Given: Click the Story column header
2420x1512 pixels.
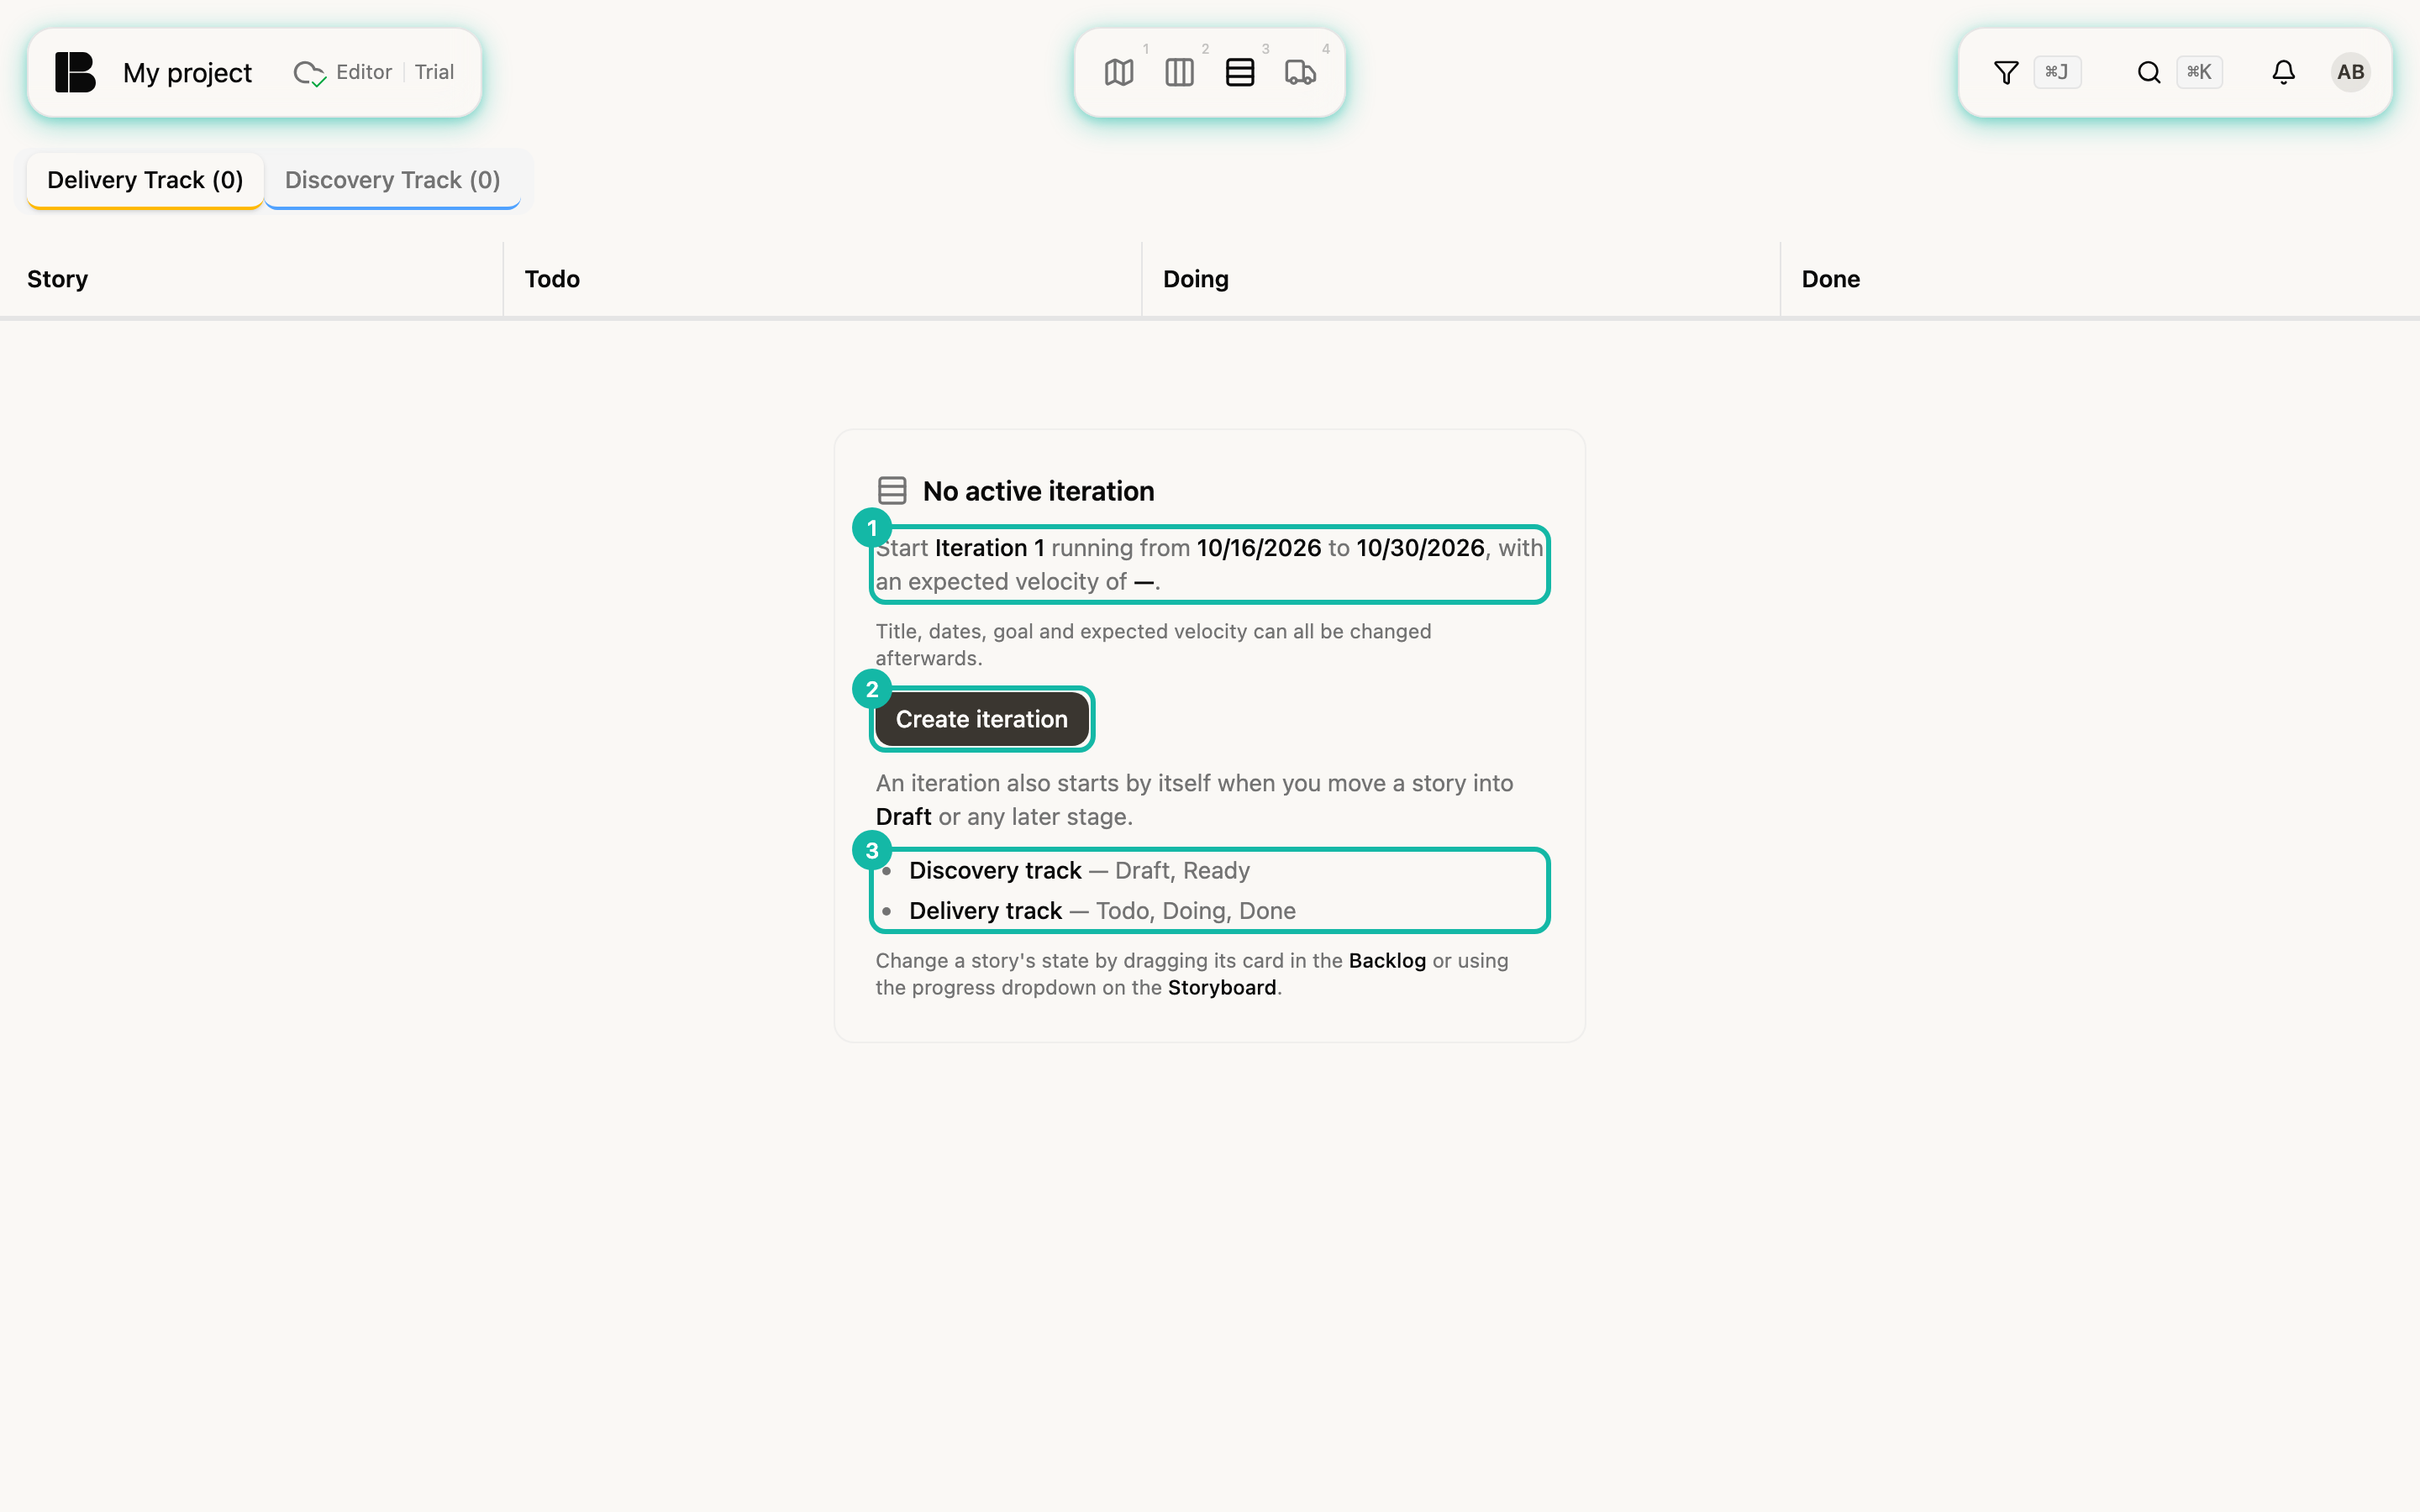Looking at the screenshot, I should pos(57,279).
